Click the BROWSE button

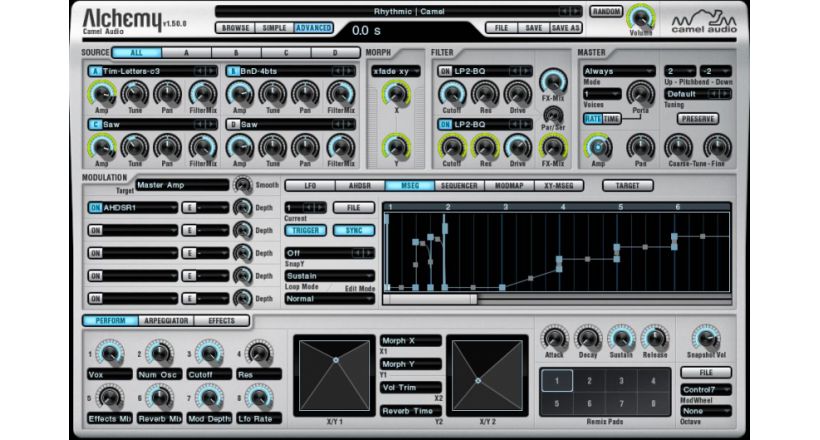pos(235,28)
